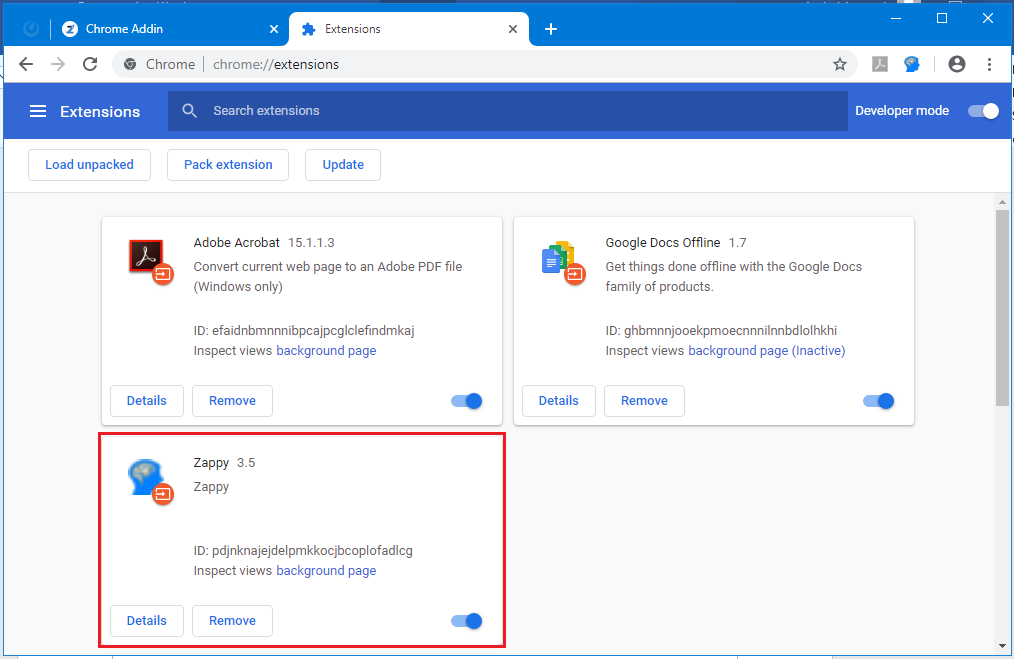Screen dimensions: 1014x659
Task: Bookmark this page with the star icon
Action: [839, 64]
